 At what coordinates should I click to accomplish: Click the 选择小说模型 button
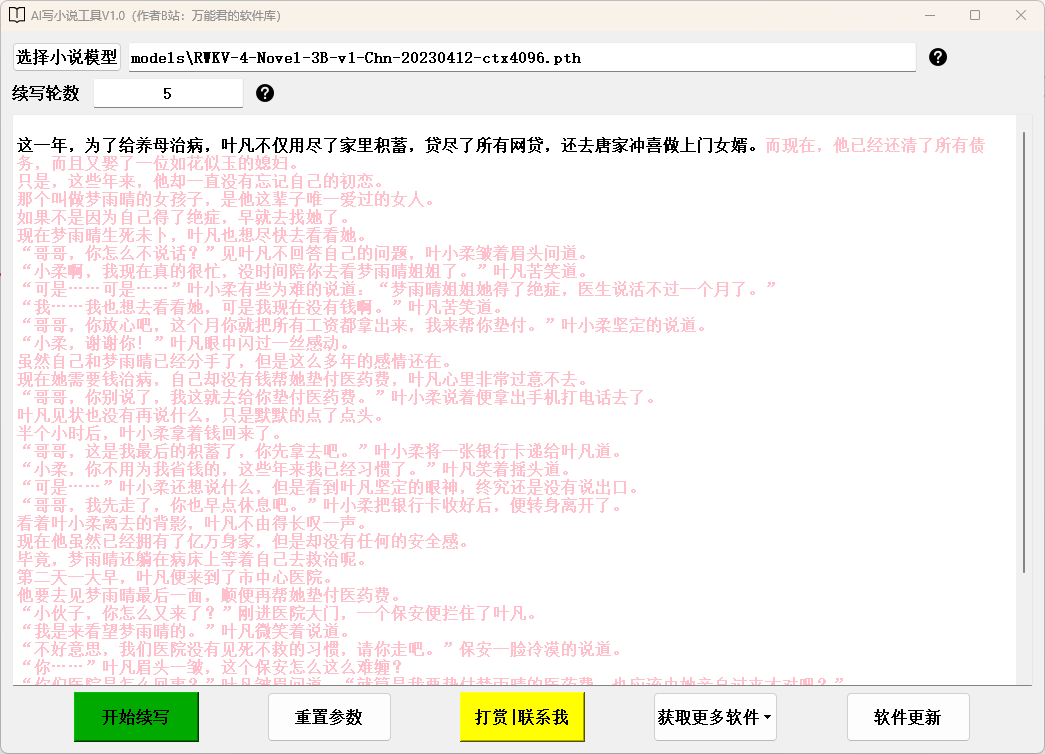coord(67,57)
